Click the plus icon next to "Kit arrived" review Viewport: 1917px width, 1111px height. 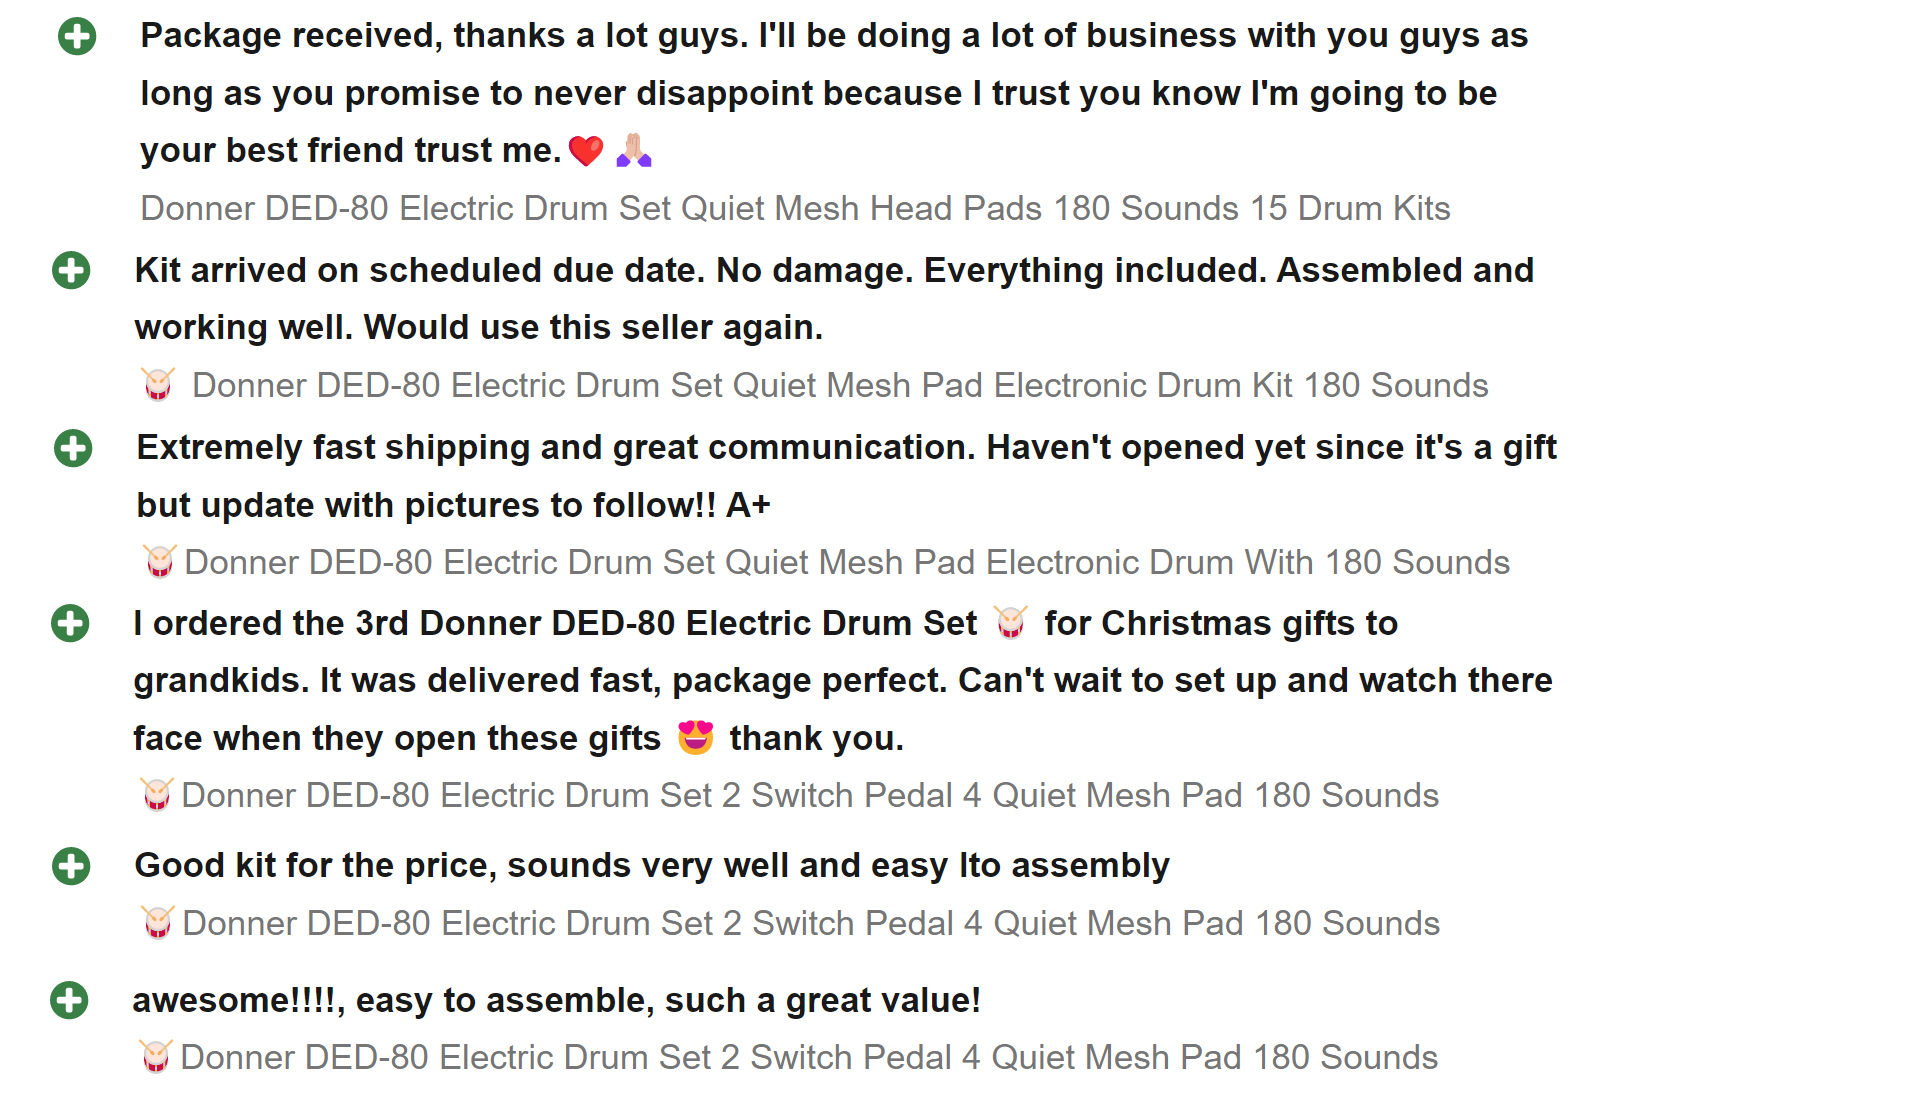pyautogui.click(x=71, y=270)
